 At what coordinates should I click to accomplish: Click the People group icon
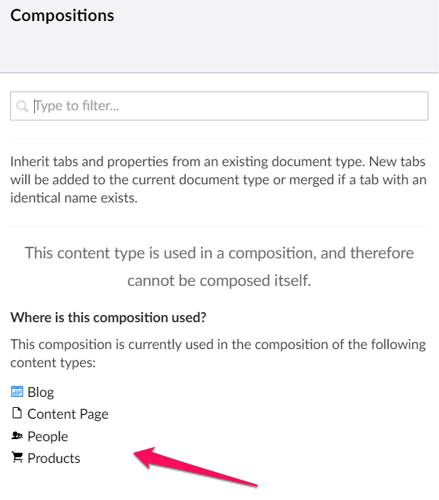[17, 435]
